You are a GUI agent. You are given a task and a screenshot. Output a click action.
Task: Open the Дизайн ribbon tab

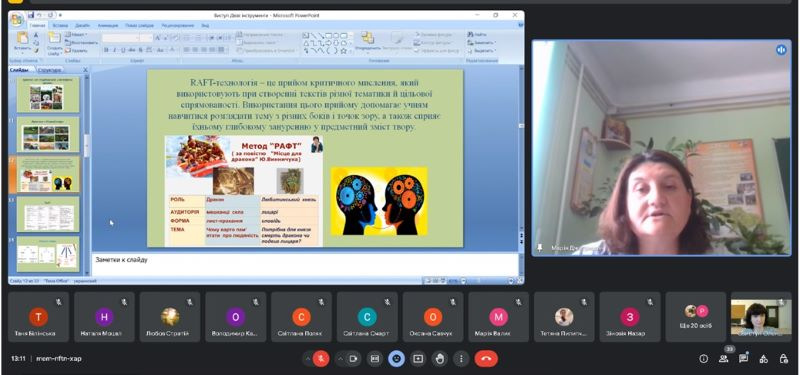tap(82, 25)
